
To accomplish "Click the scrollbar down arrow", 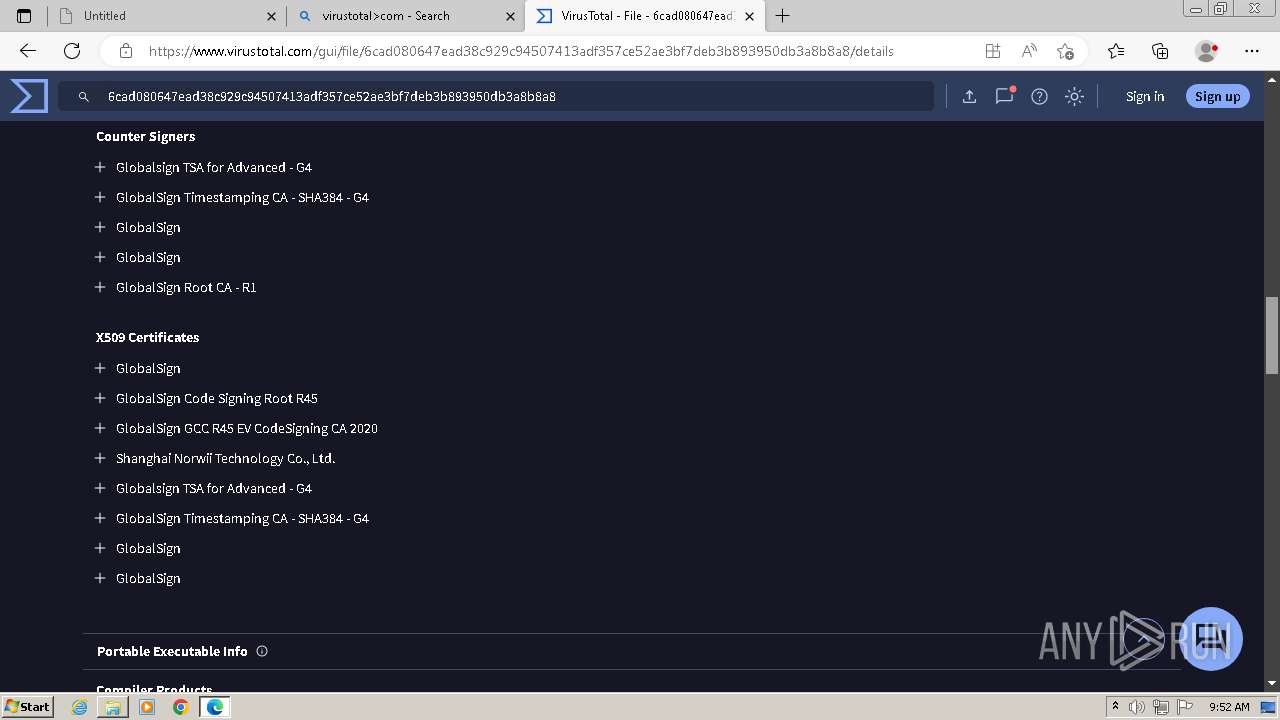I will click(x=1272, y=683).
